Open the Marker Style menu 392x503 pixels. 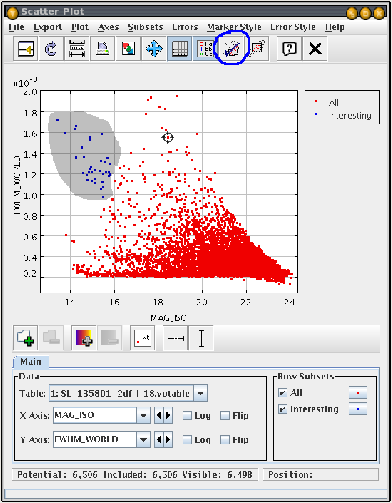click(234, 27)
